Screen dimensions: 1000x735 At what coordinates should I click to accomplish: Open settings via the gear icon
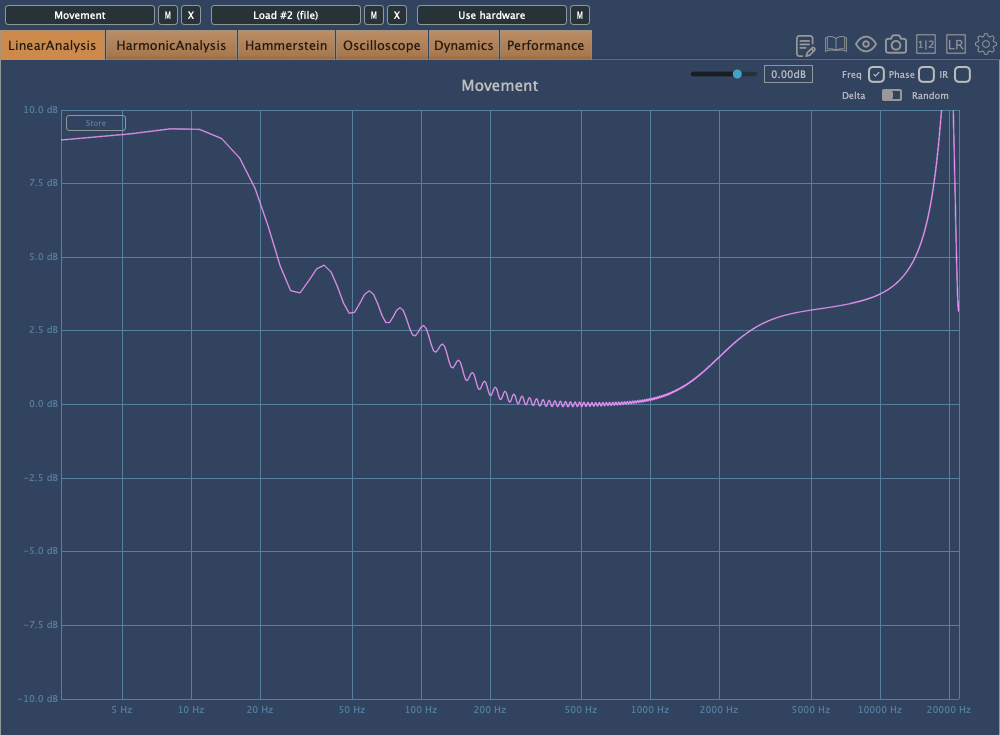986,45
